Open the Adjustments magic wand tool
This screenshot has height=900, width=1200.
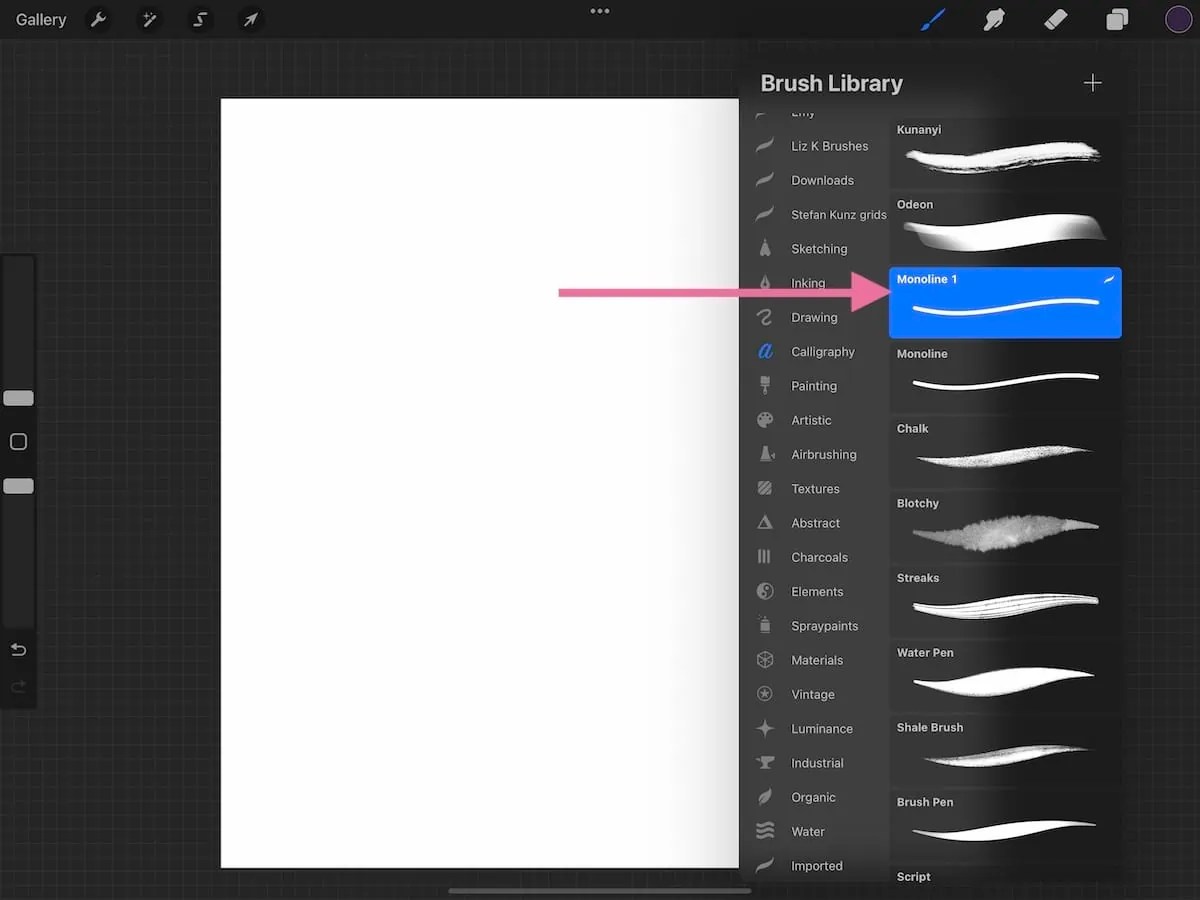(x=149, y=19)
